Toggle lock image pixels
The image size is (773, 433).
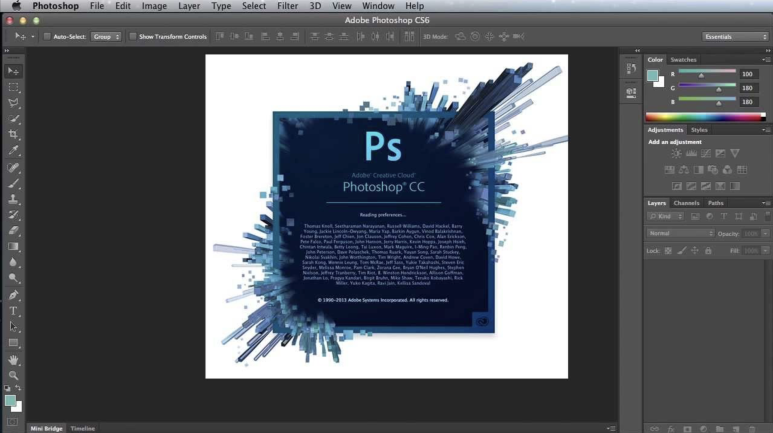[681, 251]
